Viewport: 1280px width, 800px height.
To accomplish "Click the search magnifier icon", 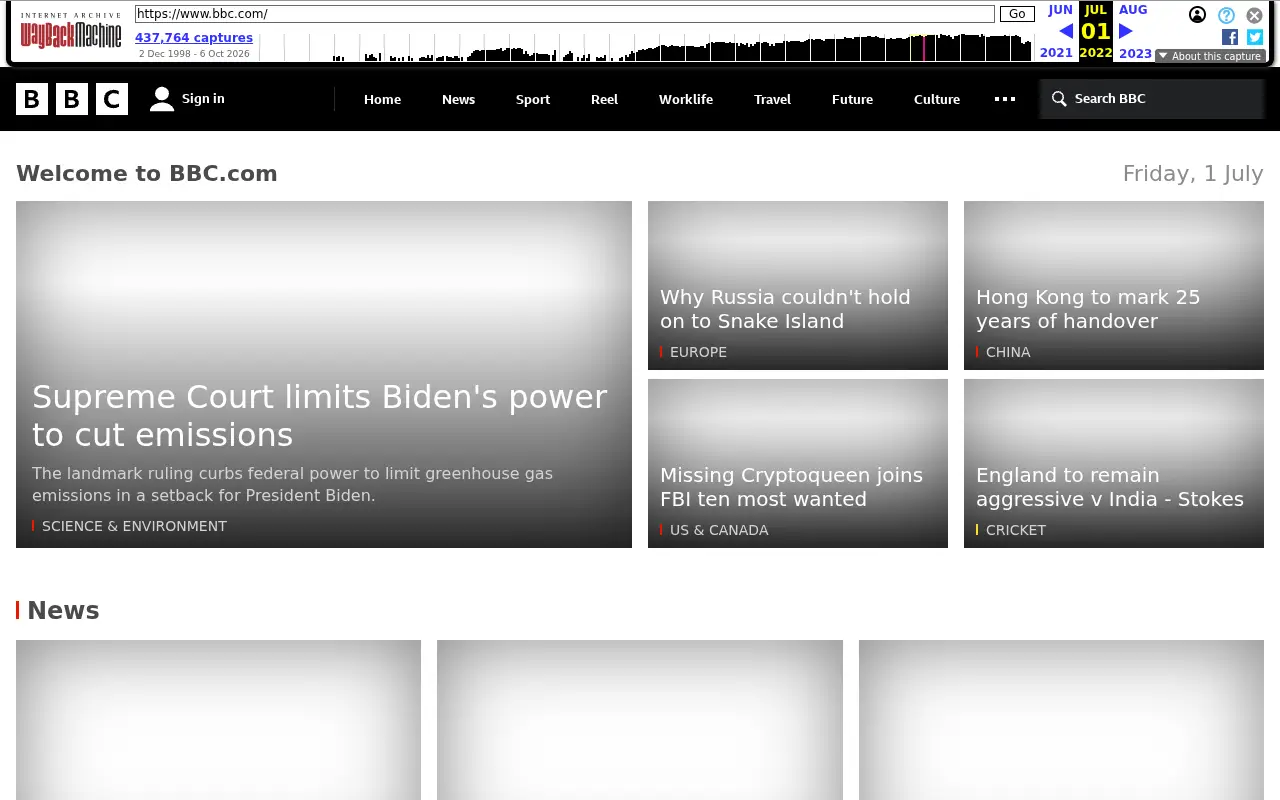I will point(1059,99).
